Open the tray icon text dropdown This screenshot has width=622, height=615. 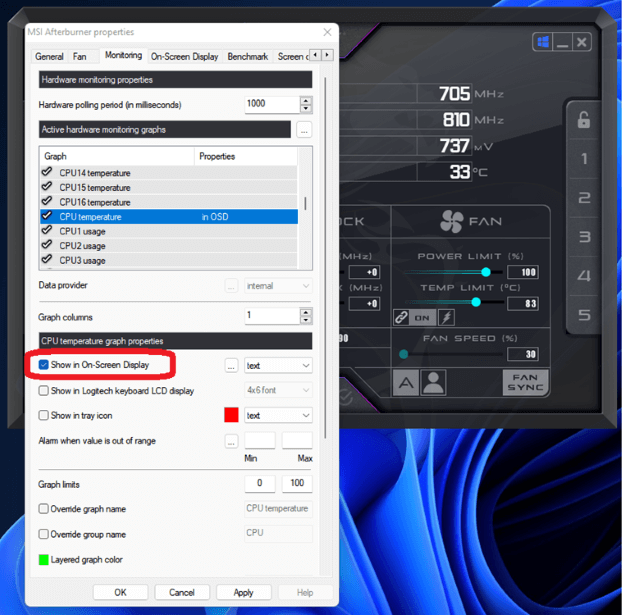pyautogui.click(x=278, y=415)
